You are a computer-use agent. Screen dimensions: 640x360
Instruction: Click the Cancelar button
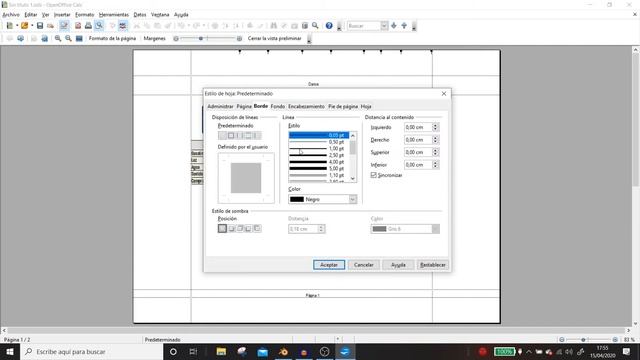click(364, 265)
